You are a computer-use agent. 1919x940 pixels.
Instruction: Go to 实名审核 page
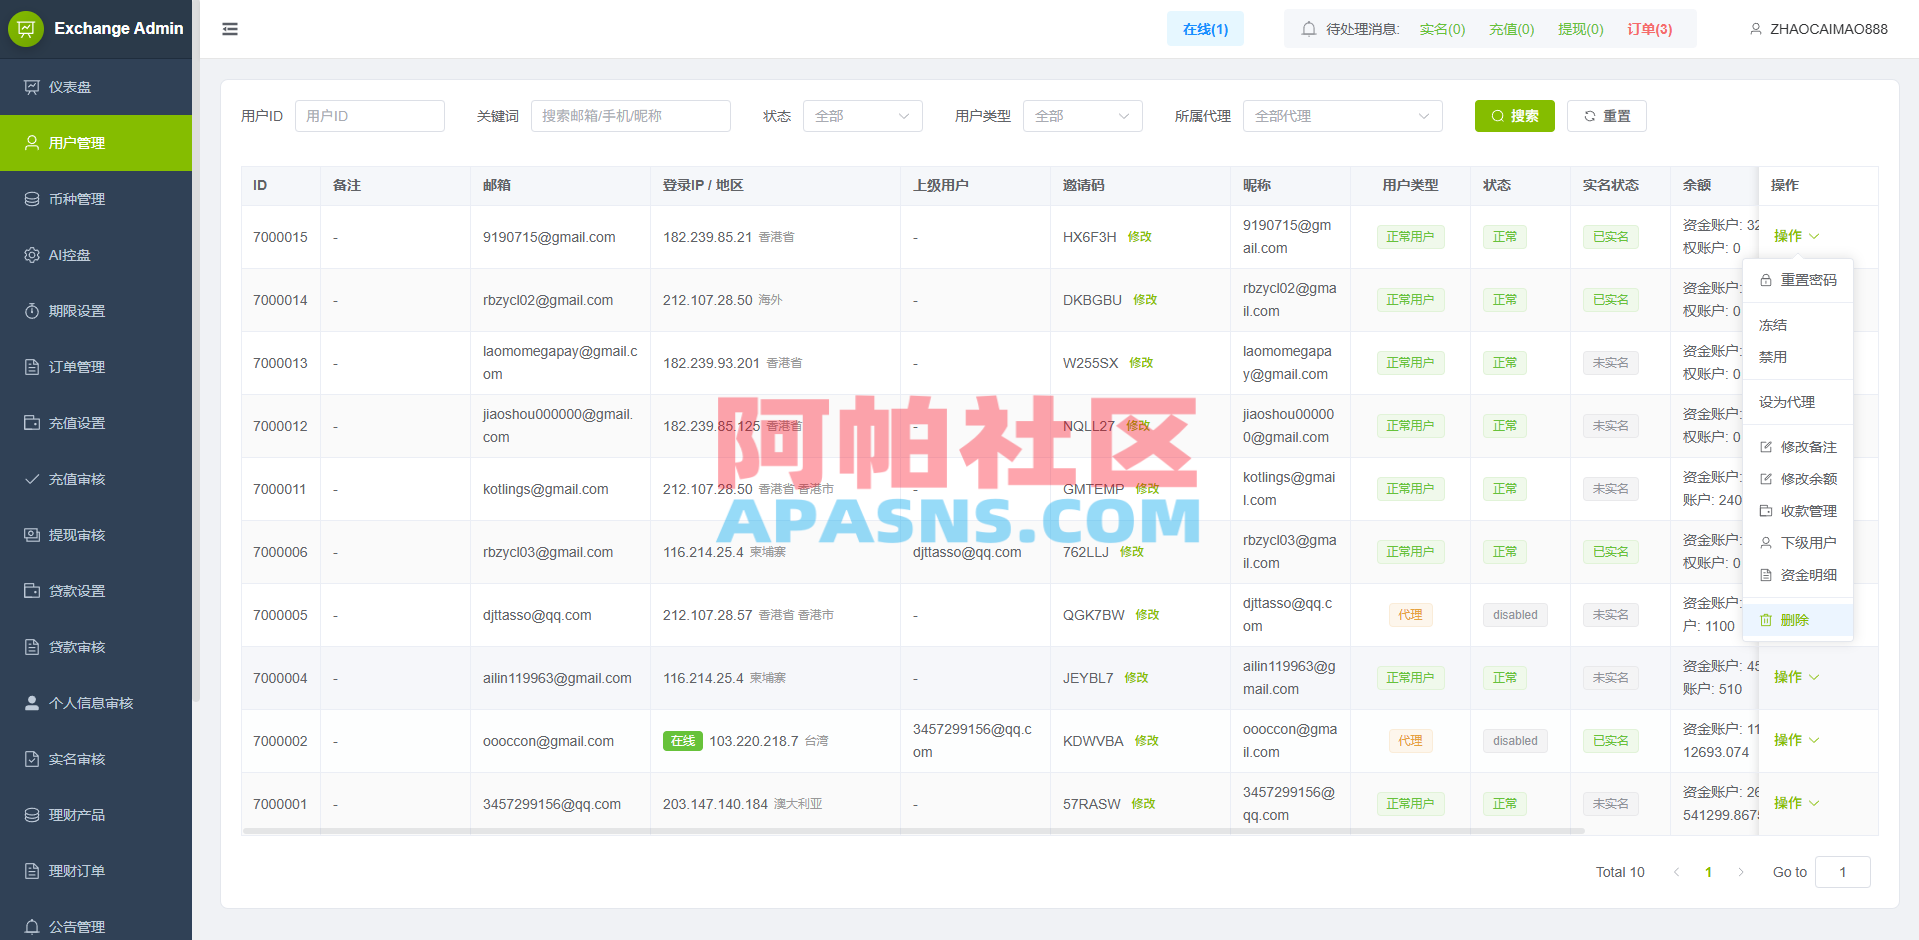96,759
